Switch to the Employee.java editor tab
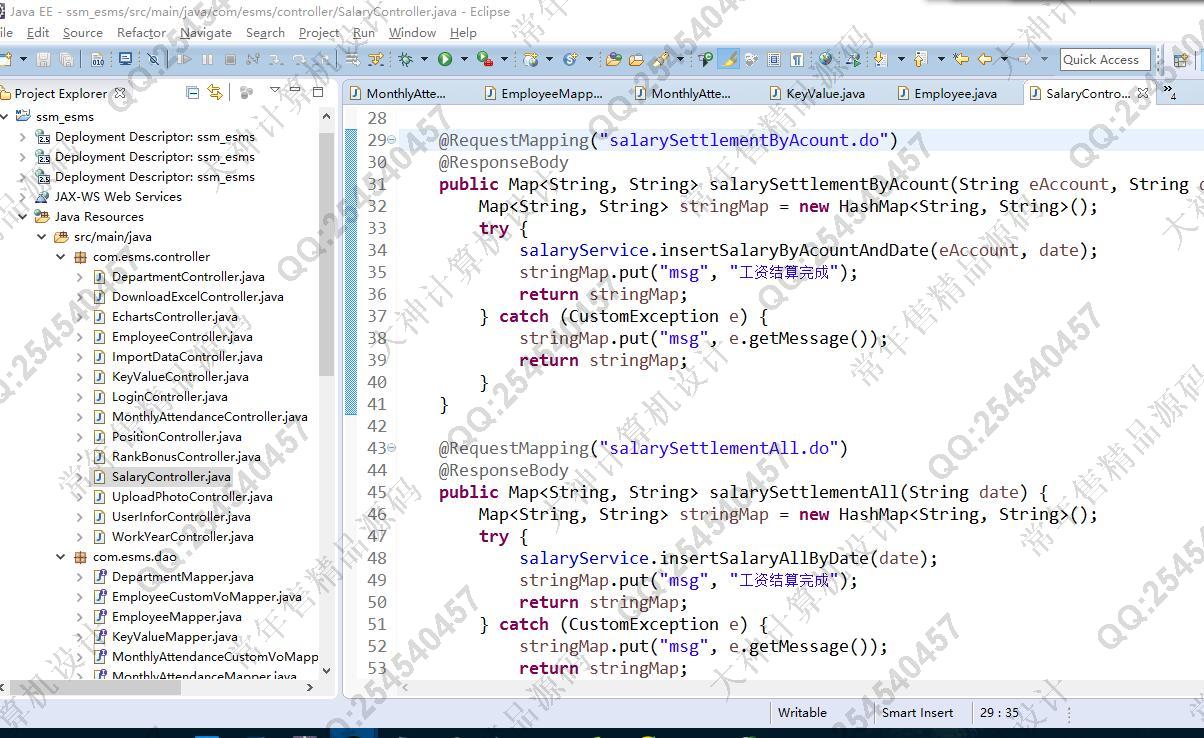Image resolution: width=1204 pixels, height=738 pixels. coord(948,93)
